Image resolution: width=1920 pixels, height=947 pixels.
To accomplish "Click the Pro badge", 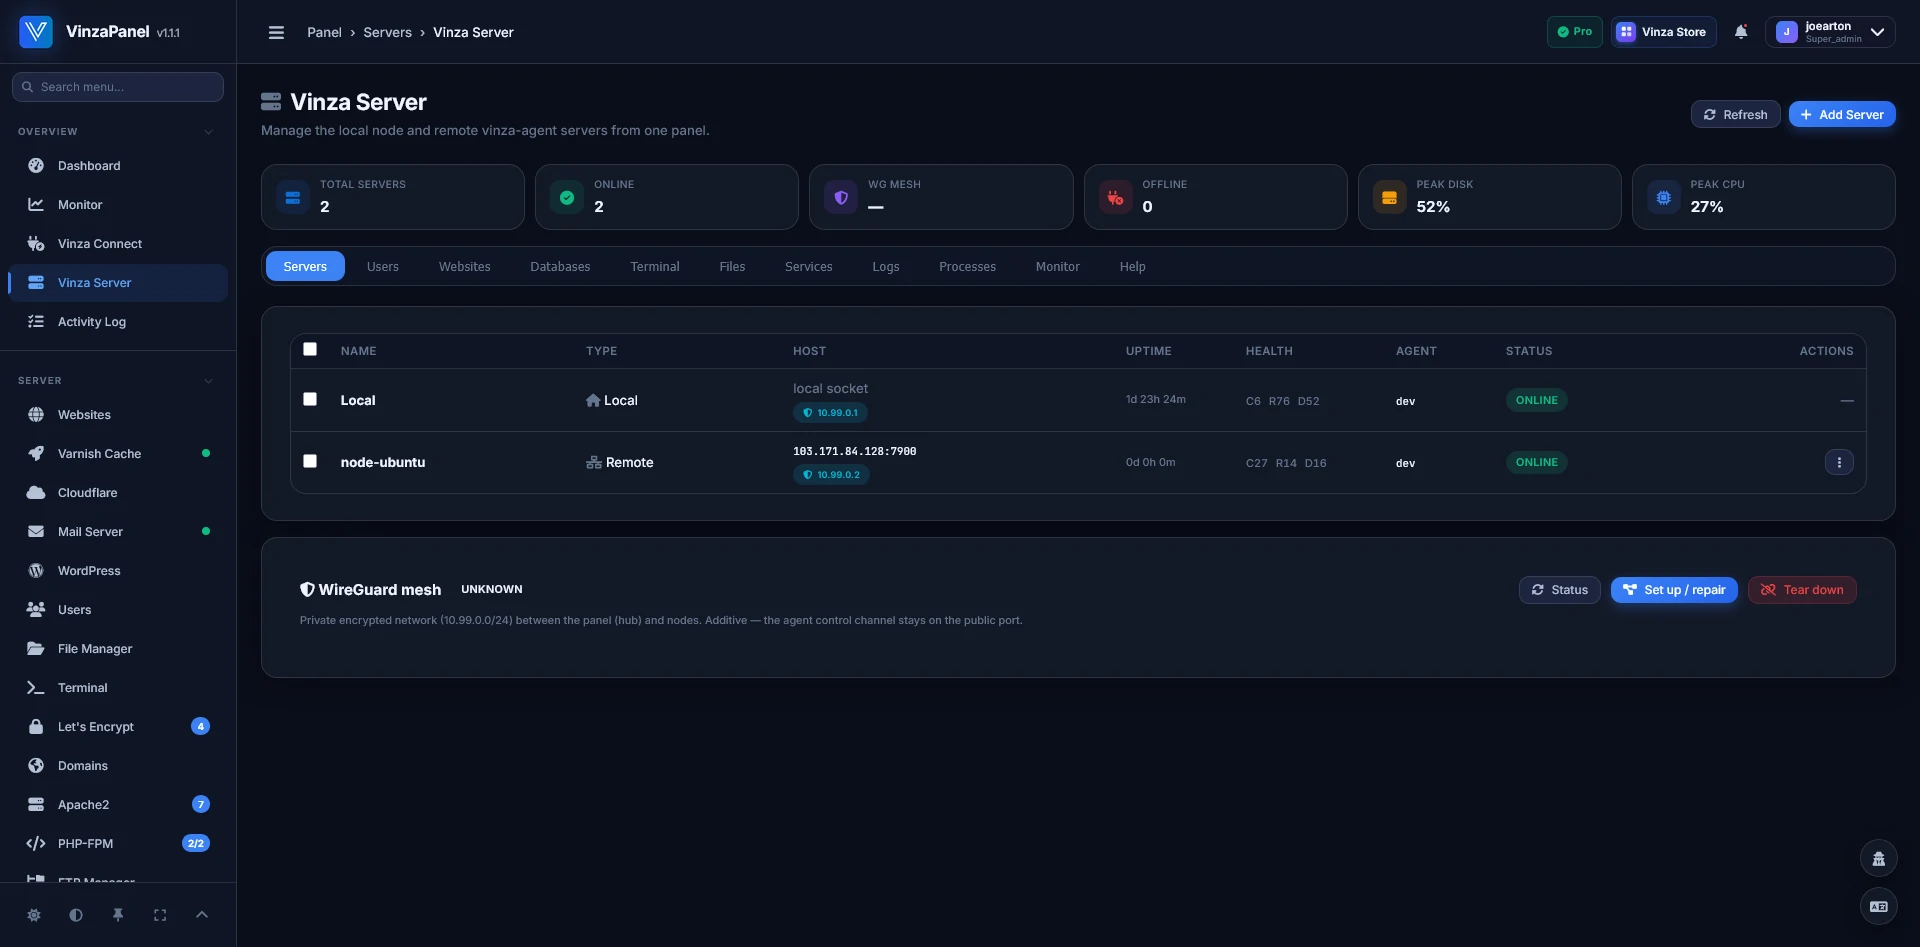I will pos(1575,32).
